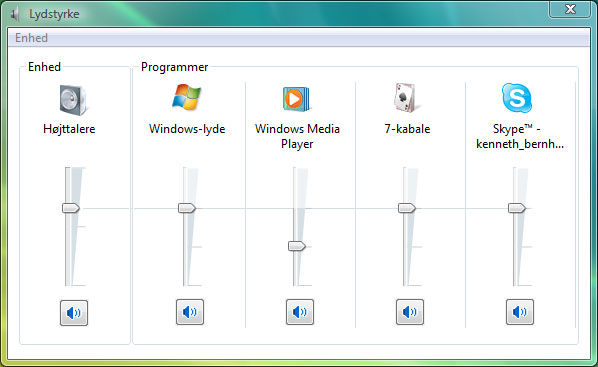Mute the 7-kabale game
Viewport: 598px width, 367px height.
[410, 312]
